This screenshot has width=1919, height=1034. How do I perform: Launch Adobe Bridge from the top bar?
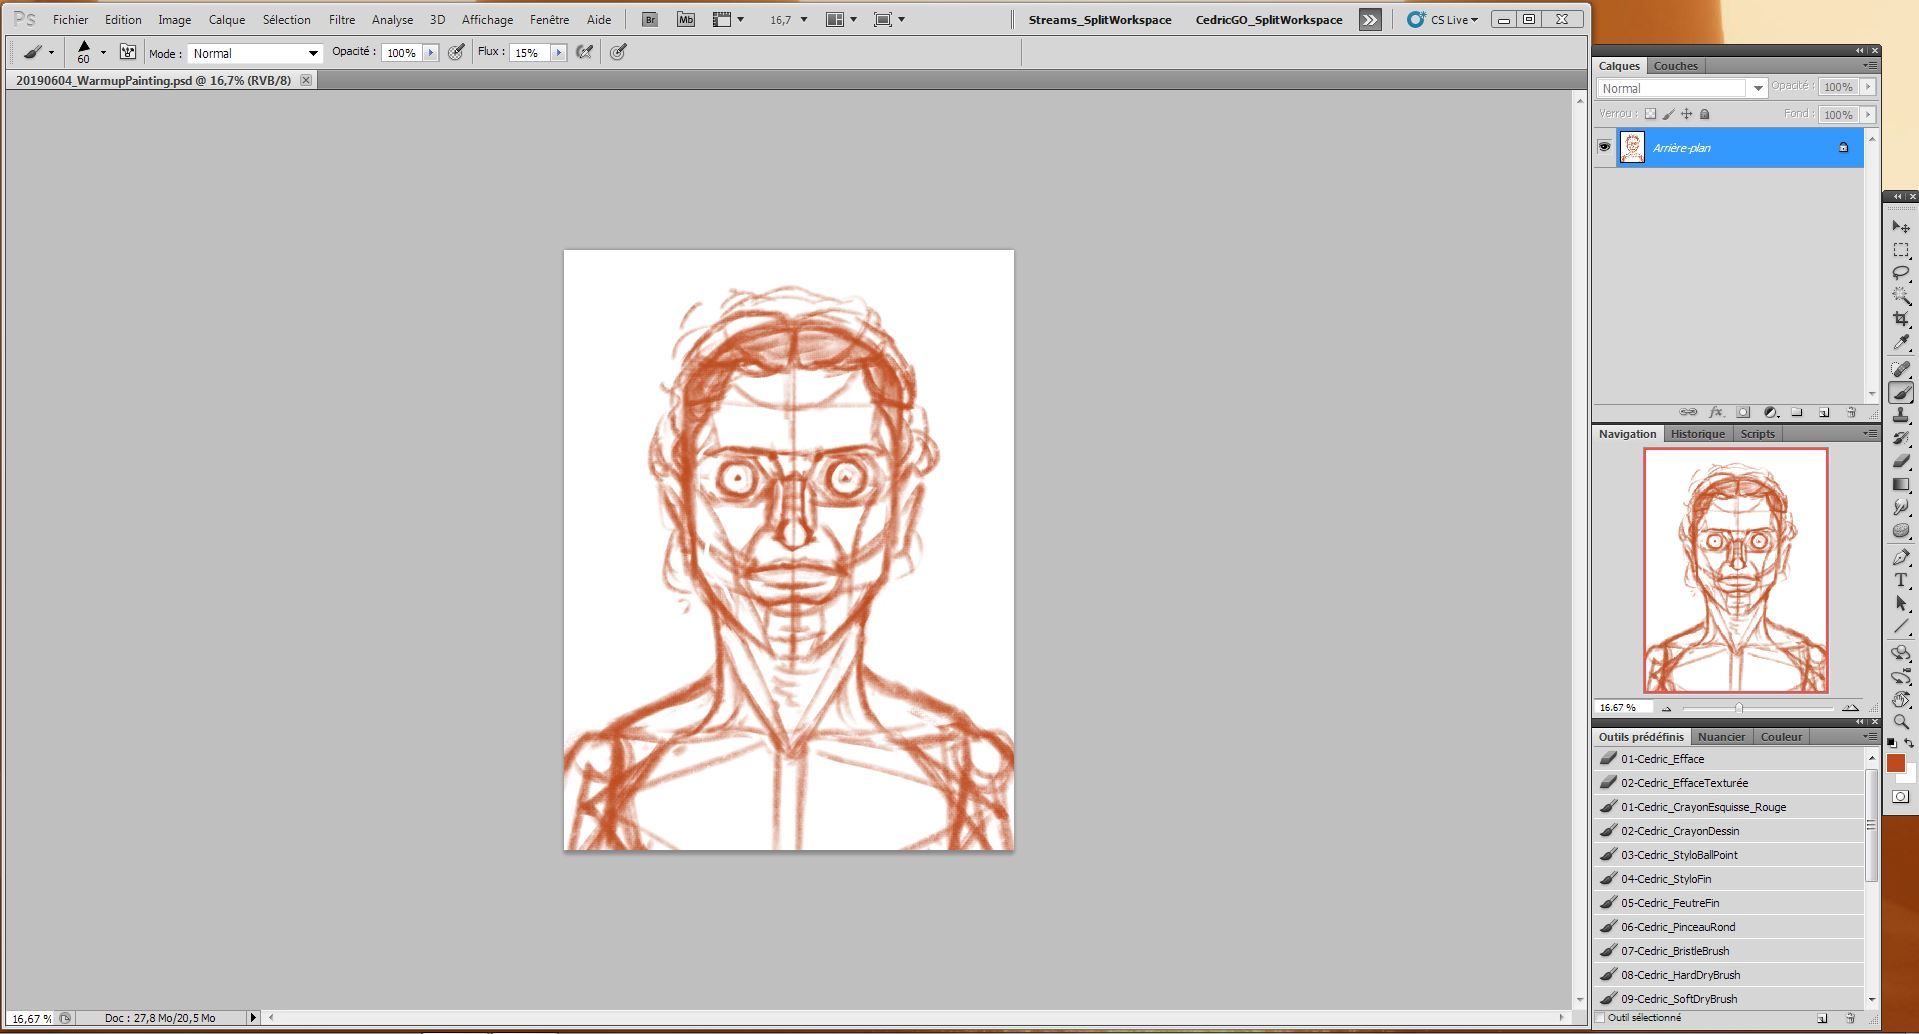(650, 19)
